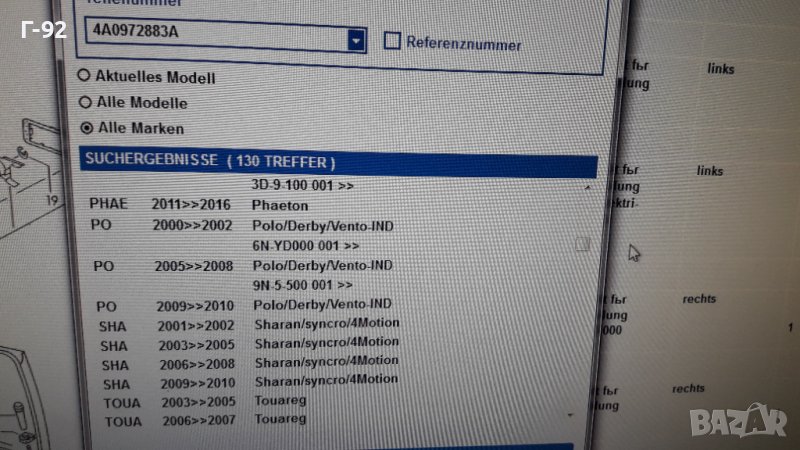Select the Alle Marken radio button
The height and width of the screenshot is (450, 800).
[86, 128]
